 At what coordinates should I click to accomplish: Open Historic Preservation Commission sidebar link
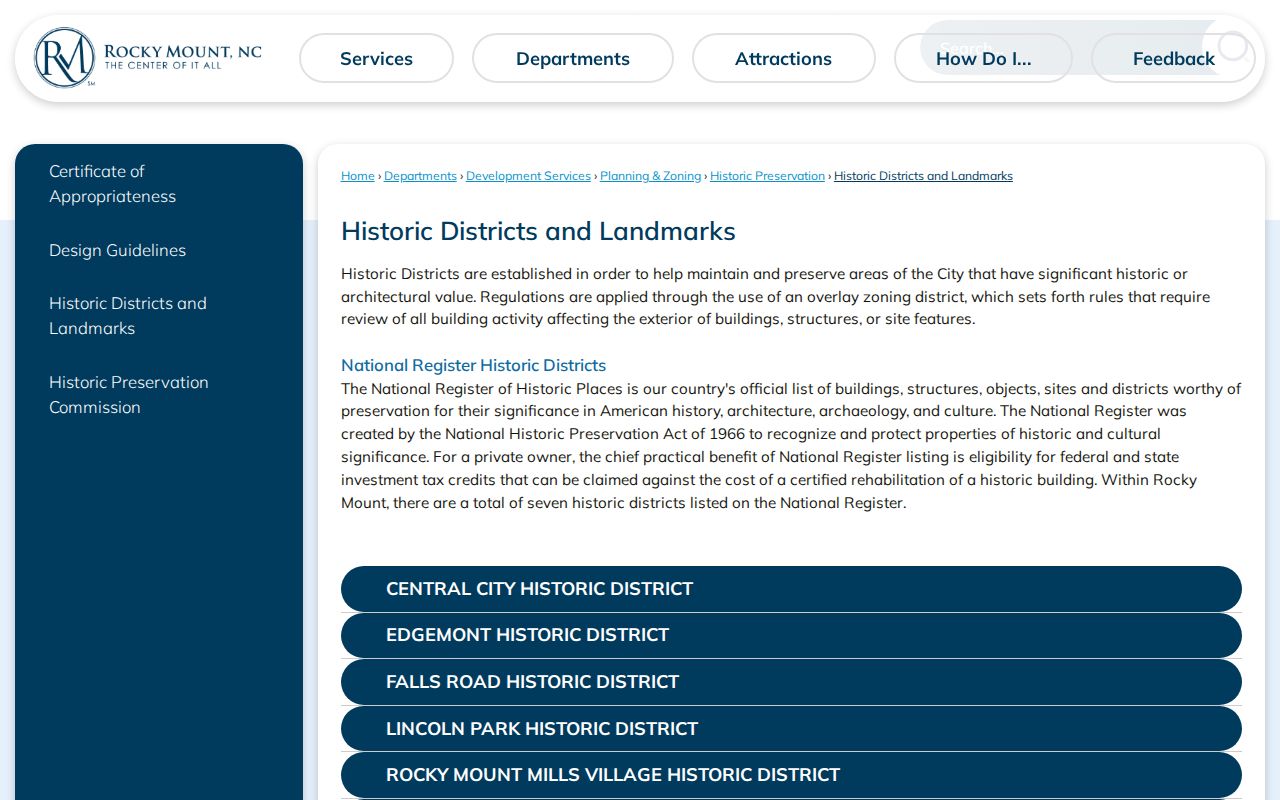point(129,395)
